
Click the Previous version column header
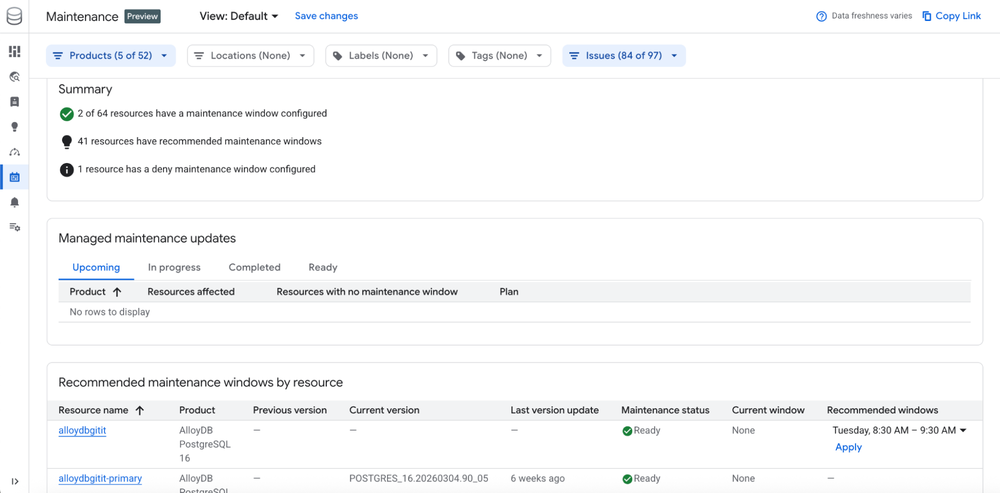click(290, 410)
